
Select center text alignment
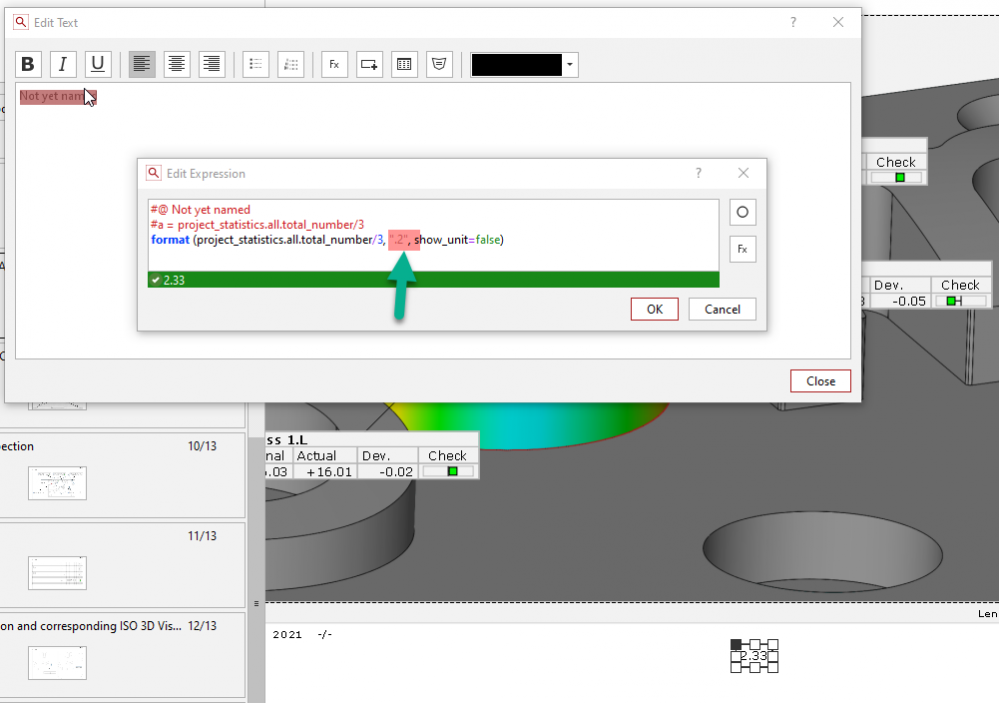(x=177, y=65)
